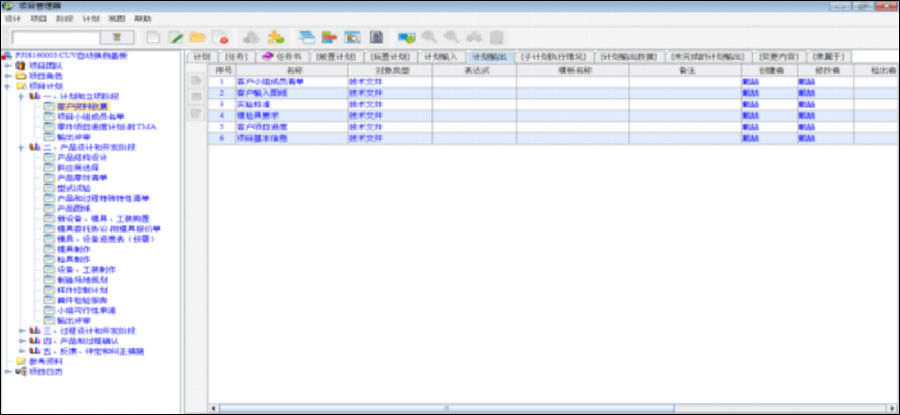Select 项目小组成员名单 in the project tree
This screenshot has height=415, width=900.
pyautogui.click(x=91, y=117)
